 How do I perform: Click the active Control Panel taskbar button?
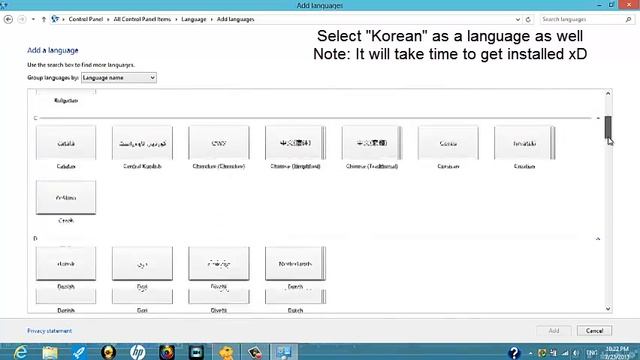pyautogui.click(x=284, y=352)
